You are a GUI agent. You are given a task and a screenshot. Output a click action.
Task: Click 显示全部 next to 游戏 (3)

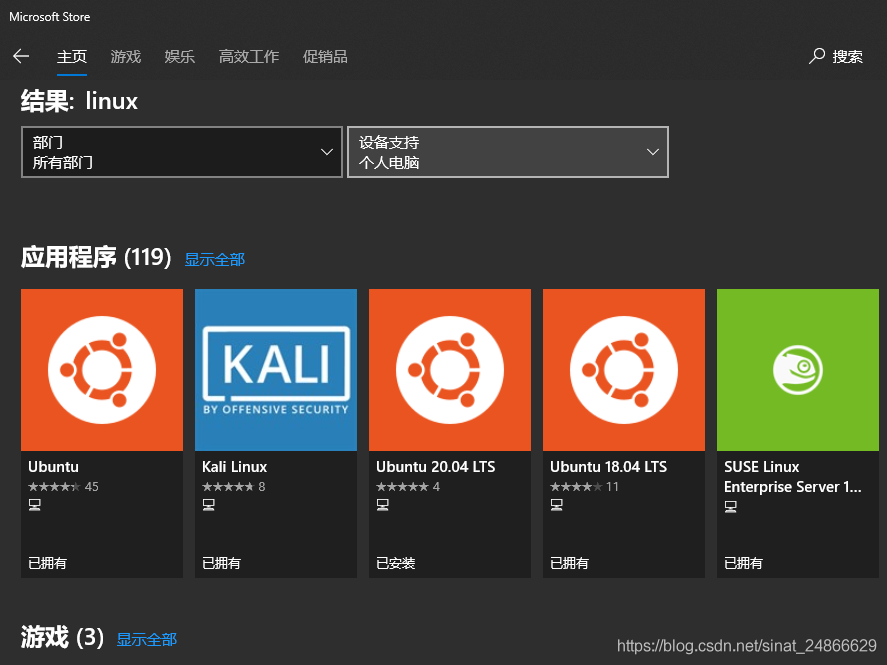tap(147, 640)
